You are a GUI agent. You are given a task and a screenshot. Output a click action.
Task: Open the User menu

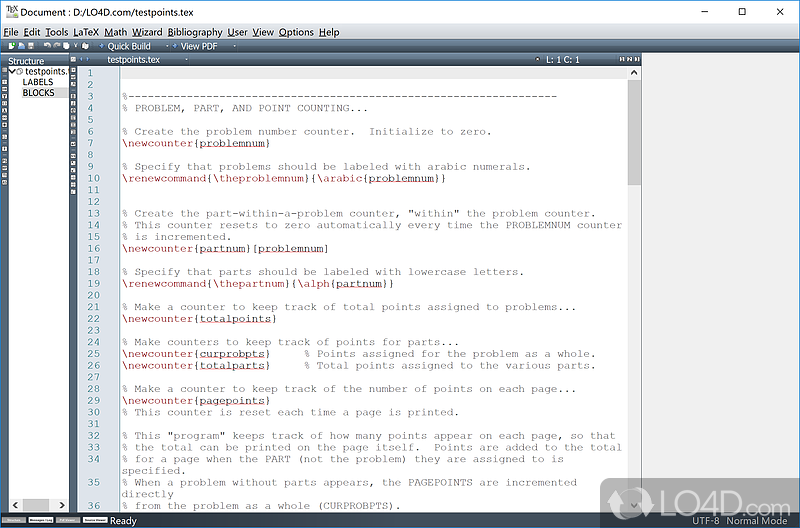(x=237, y=32)
